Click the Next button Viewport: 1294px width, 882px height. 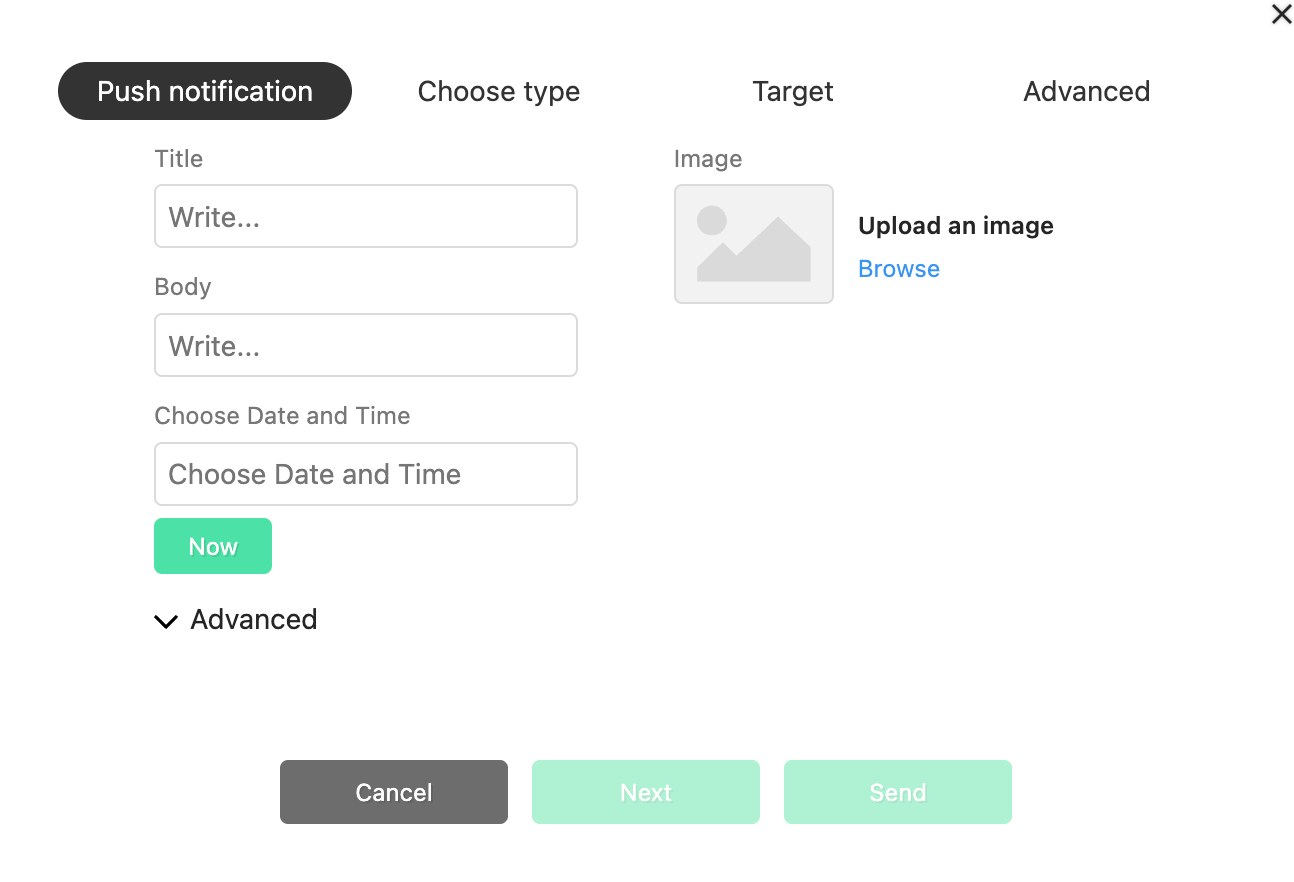646,792
